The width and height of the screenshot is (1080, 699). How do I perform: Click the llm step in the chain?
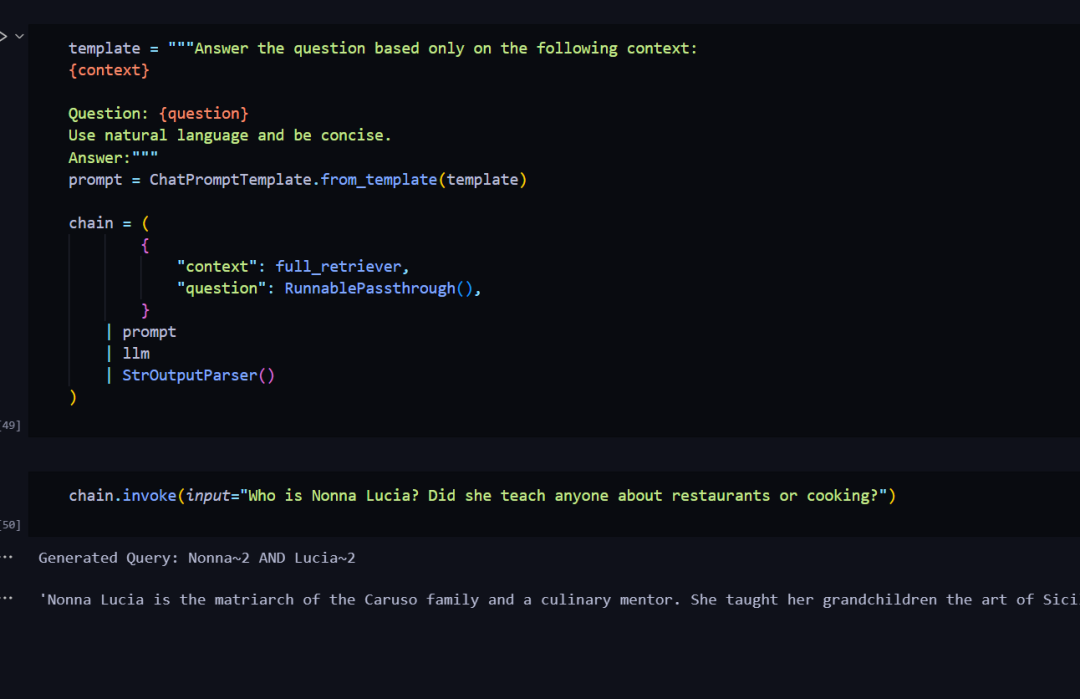pyautogui.click(x=136, y=353)
